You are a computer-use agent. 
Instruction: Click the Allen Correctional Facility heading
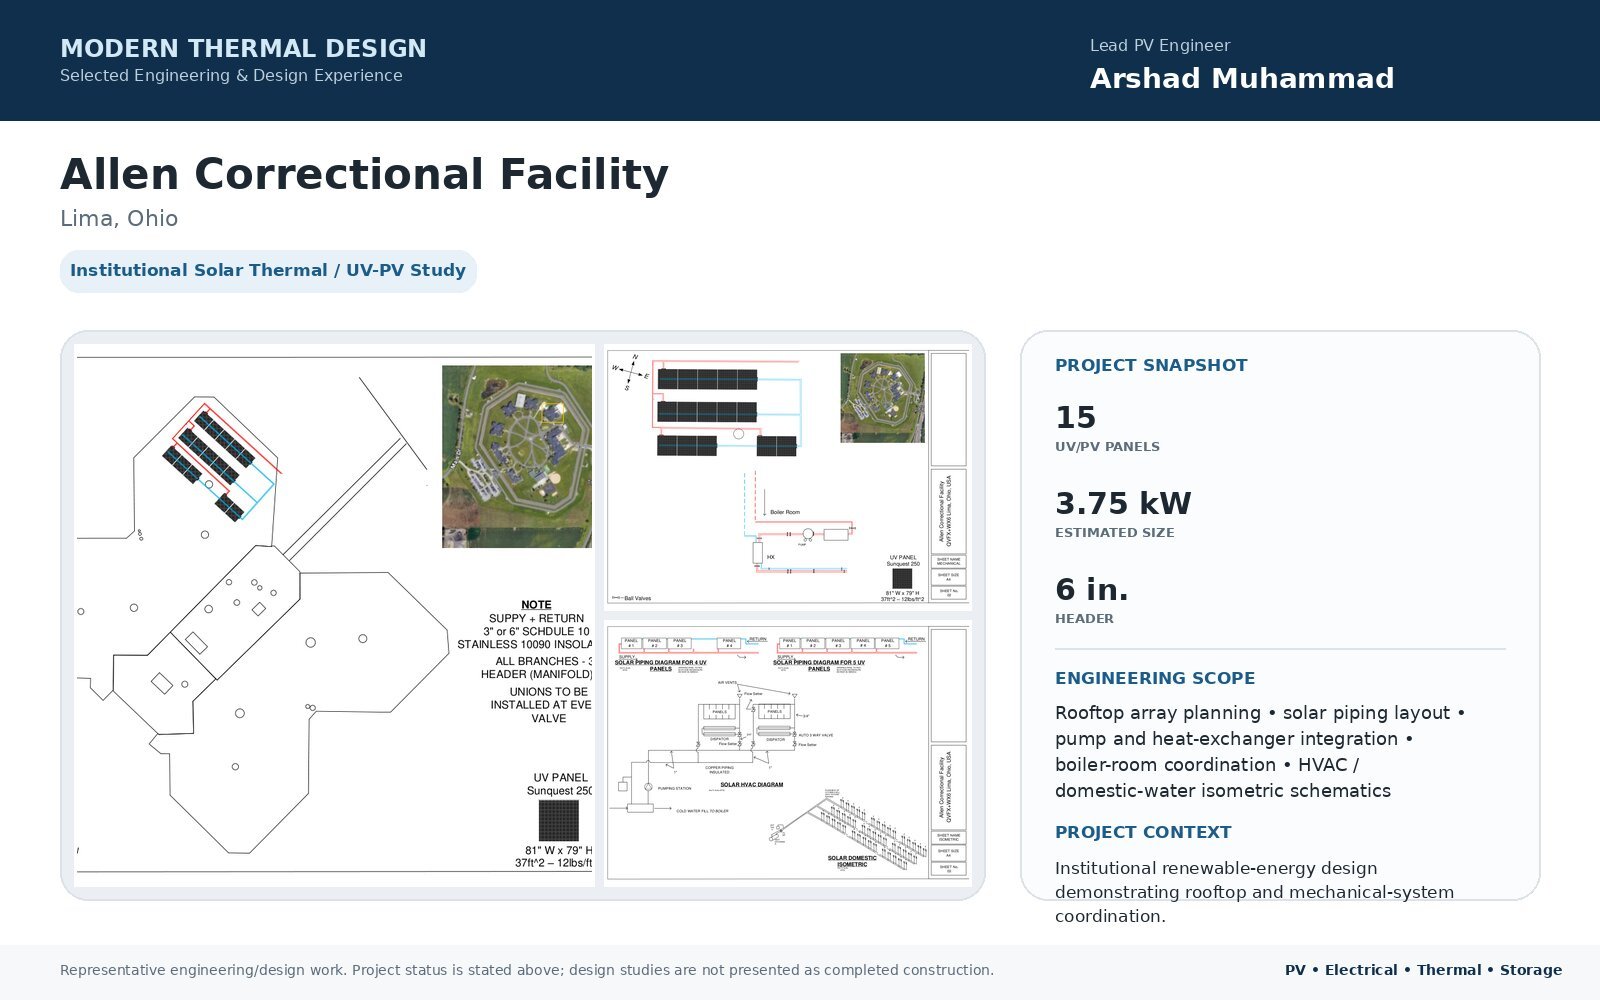[364, 174]
